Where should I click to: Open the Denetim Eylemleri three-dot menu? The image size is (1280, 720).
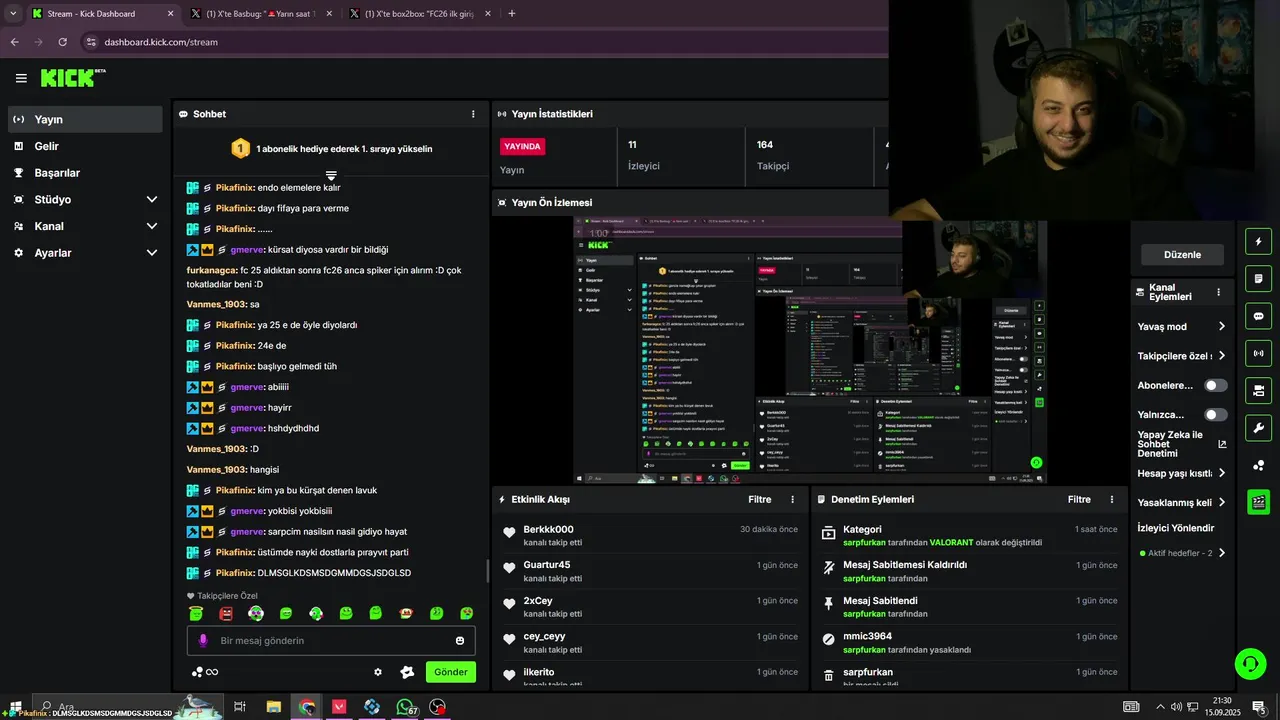(1112, 499)
